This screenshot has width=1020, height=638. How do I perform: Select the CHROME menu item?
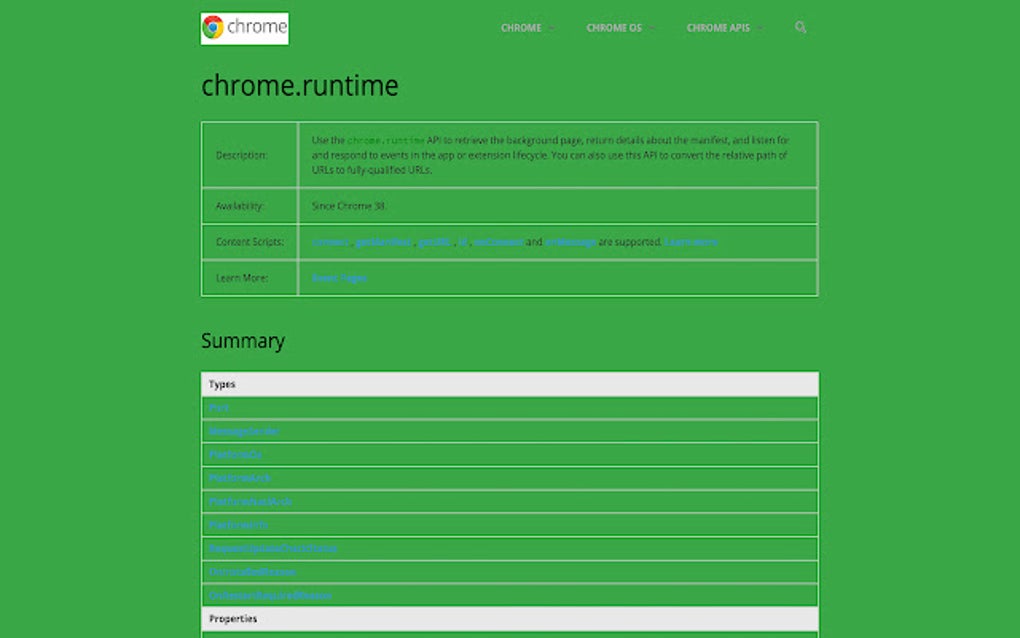coord(521,28)
